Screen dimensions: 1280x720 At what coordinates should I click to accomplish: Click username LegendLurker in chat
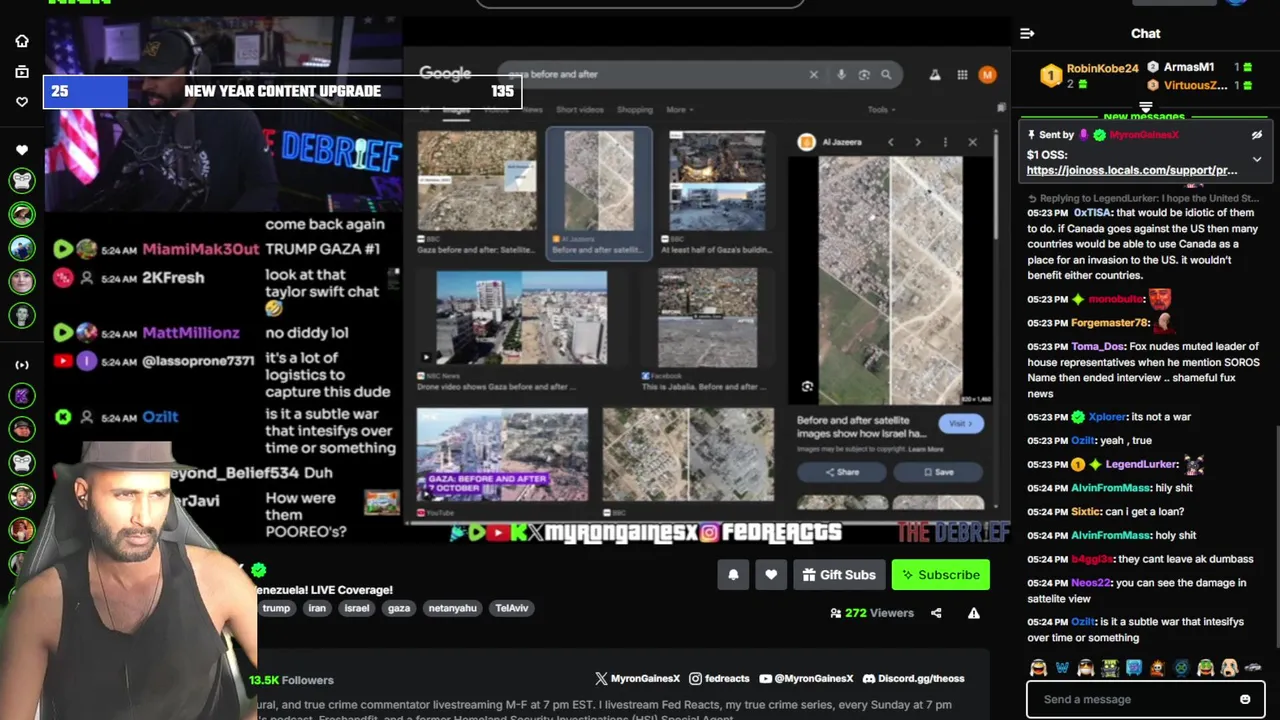[1142, 465]
